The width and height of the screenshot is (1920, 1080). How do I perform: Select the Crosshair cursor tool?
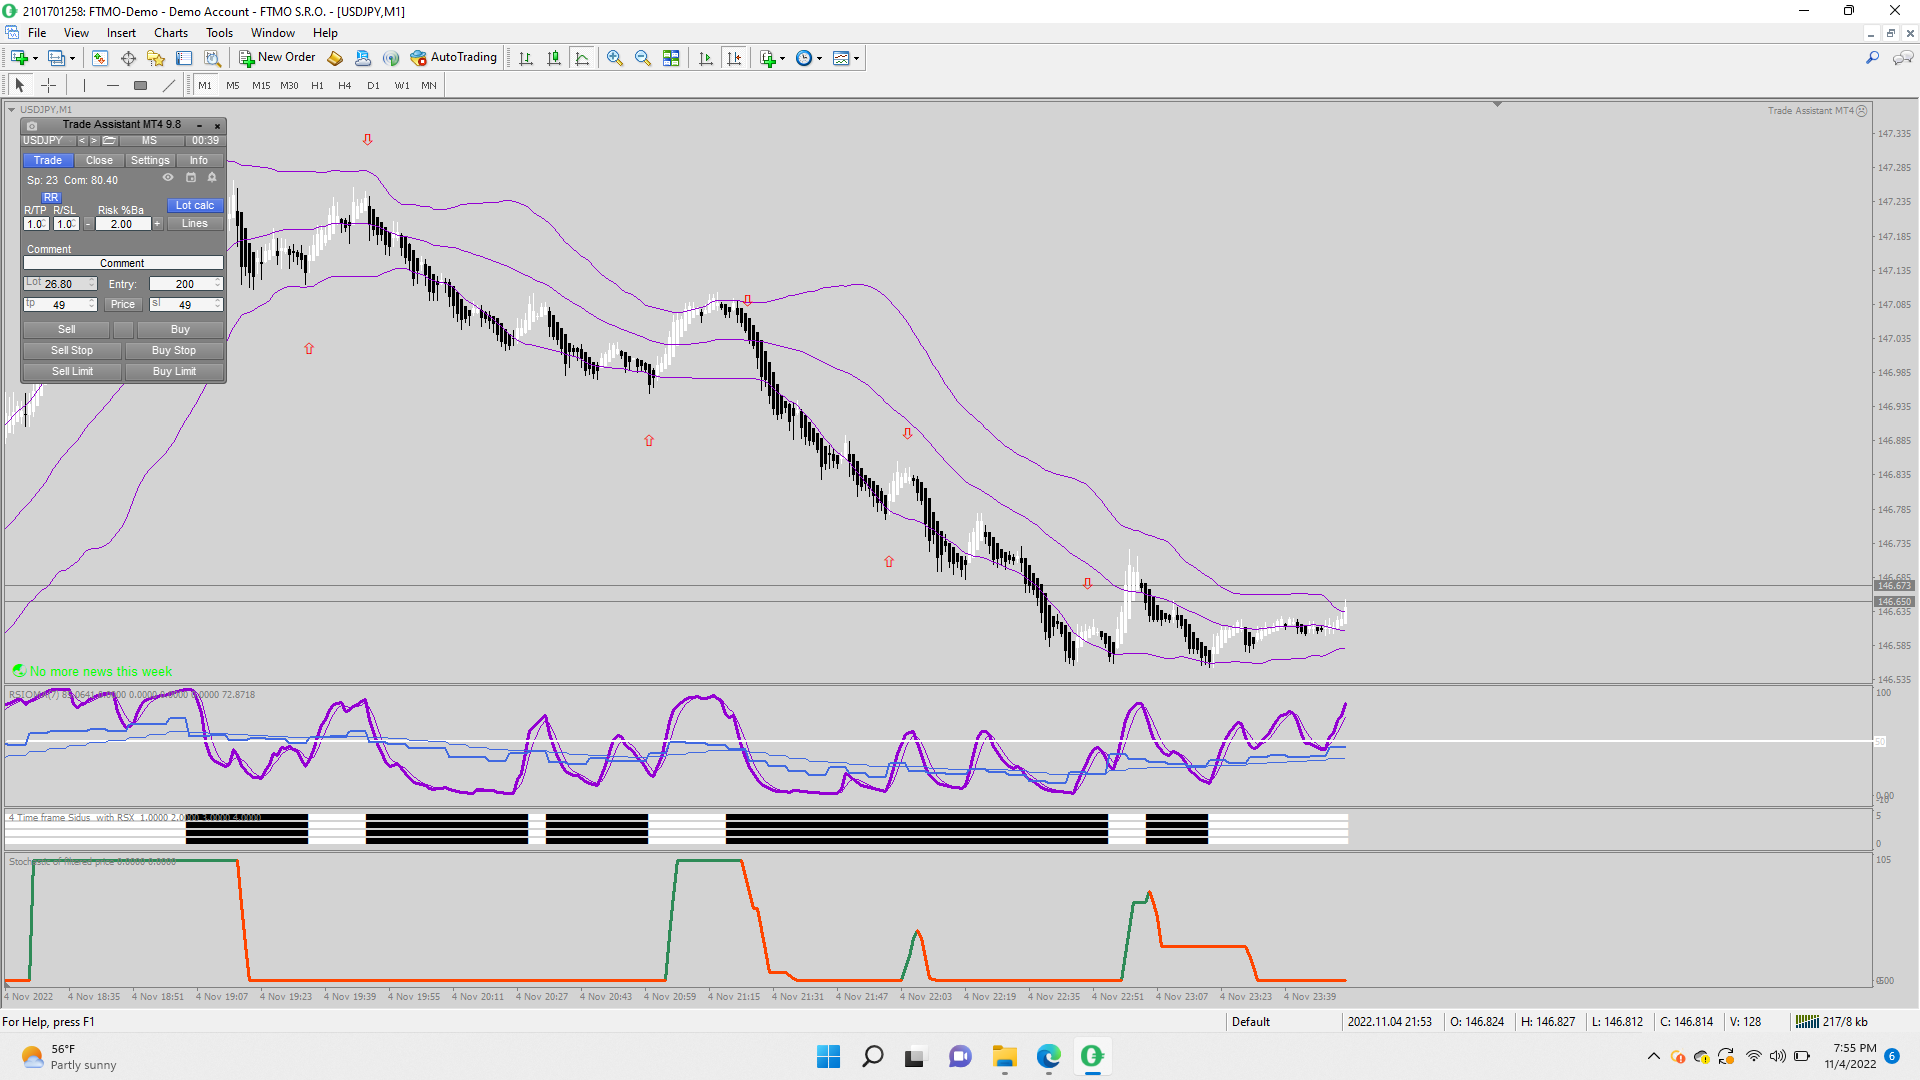point(48,85)
